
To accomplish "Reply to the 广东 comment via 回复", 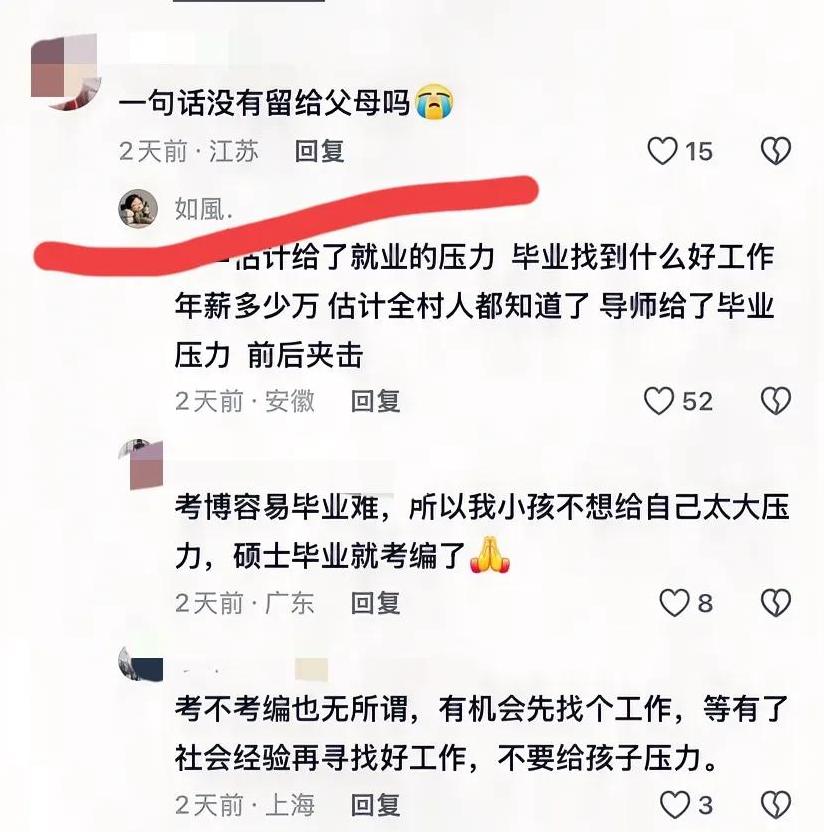I will (x=375, y=603).
